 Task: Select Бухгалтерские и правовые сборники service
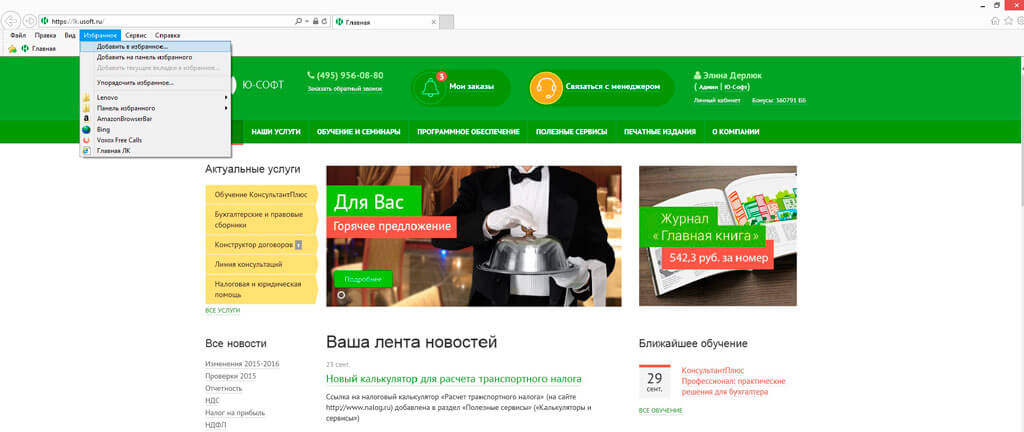tap(261, 219)
